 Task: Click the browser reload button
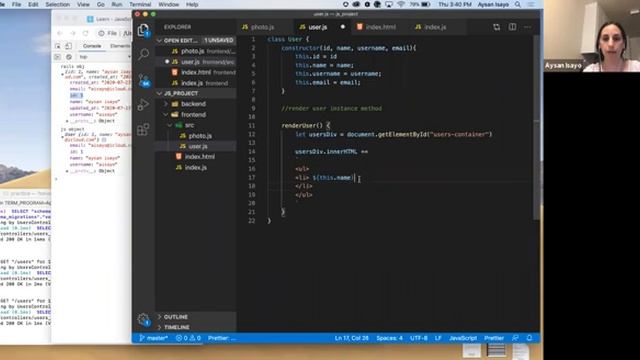point(85,33)
